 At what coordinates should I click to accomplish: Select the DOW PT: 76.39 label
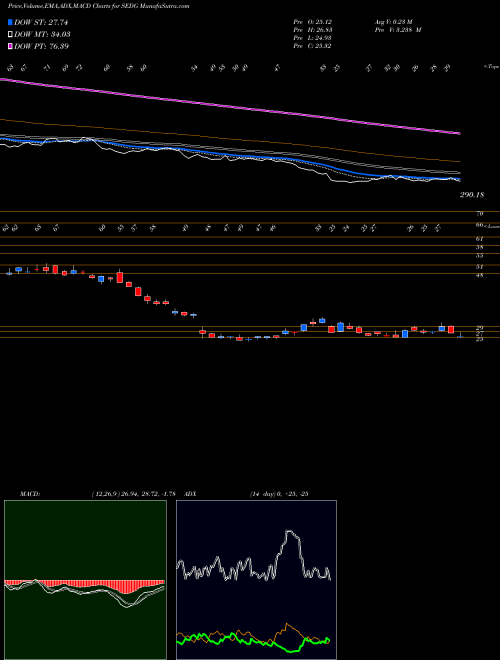tap(41, 46)
